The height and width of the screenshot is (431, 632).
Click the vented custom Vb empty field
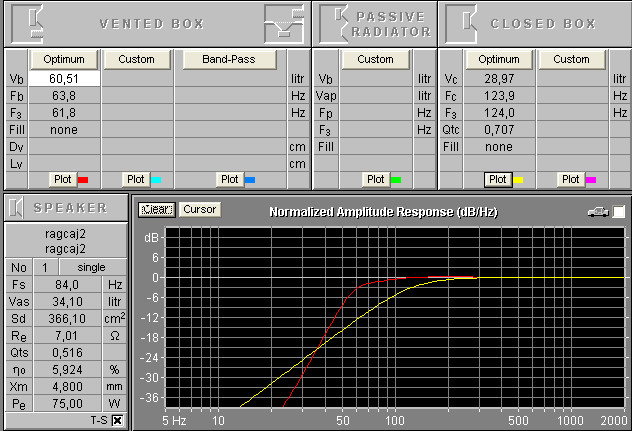pyautogui.click(x=137, y=79)
